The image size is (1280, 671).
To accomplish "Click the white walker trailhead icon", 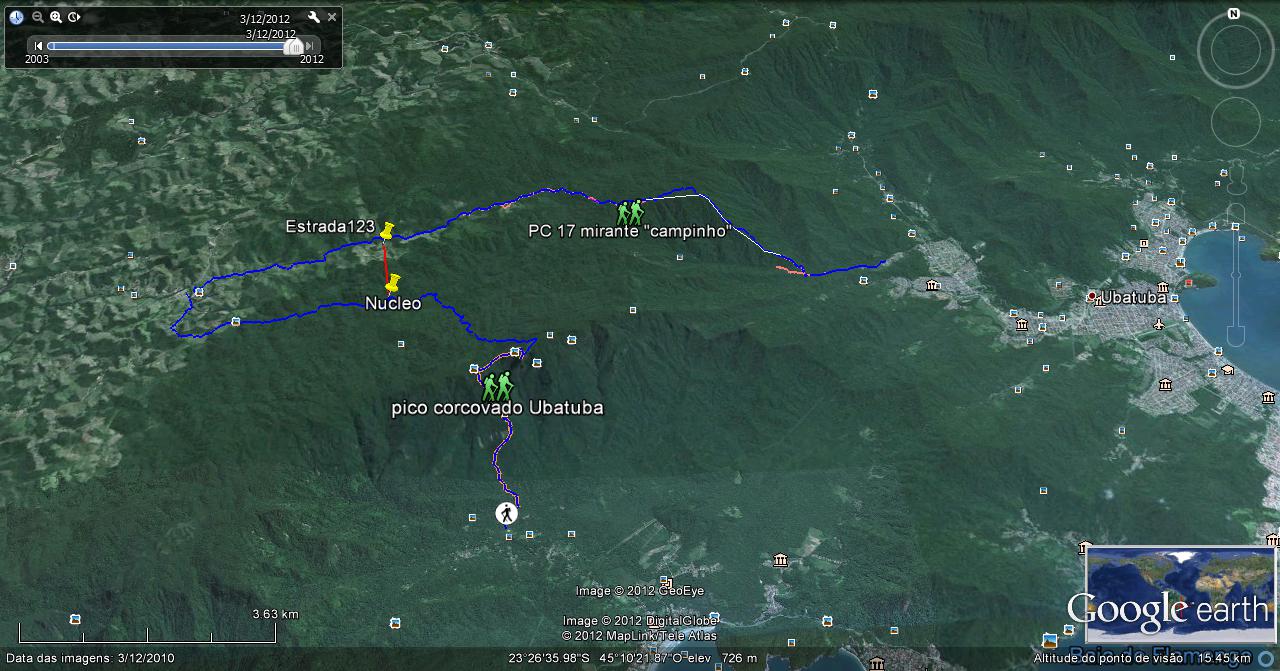I will click(x=507, y=513).
